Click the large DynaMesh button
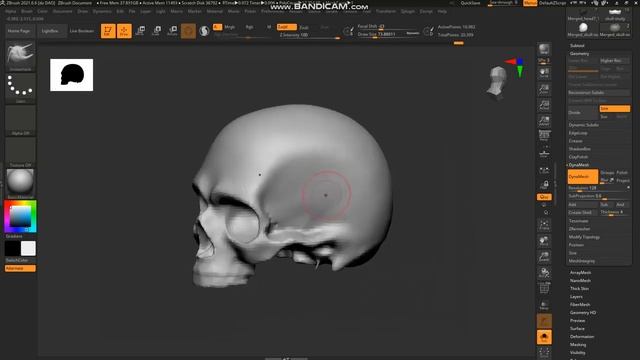 tap(583, 177)
